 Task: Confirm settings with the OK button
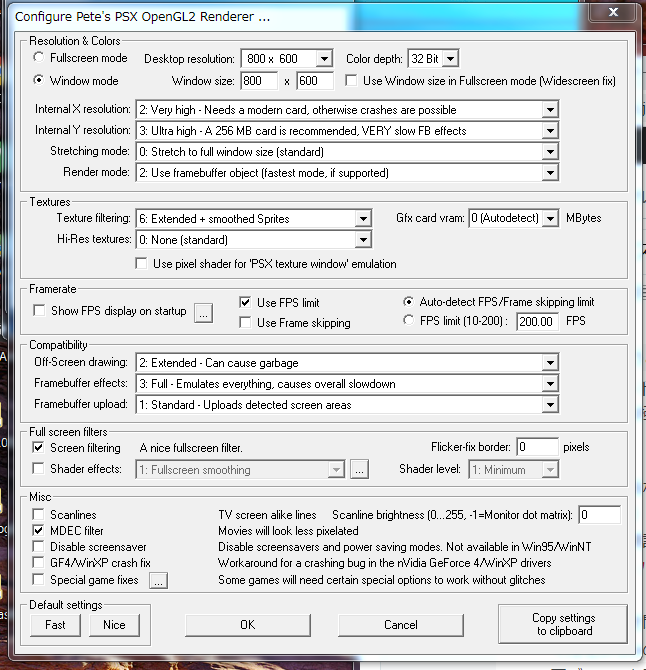(x=247, y=625)
